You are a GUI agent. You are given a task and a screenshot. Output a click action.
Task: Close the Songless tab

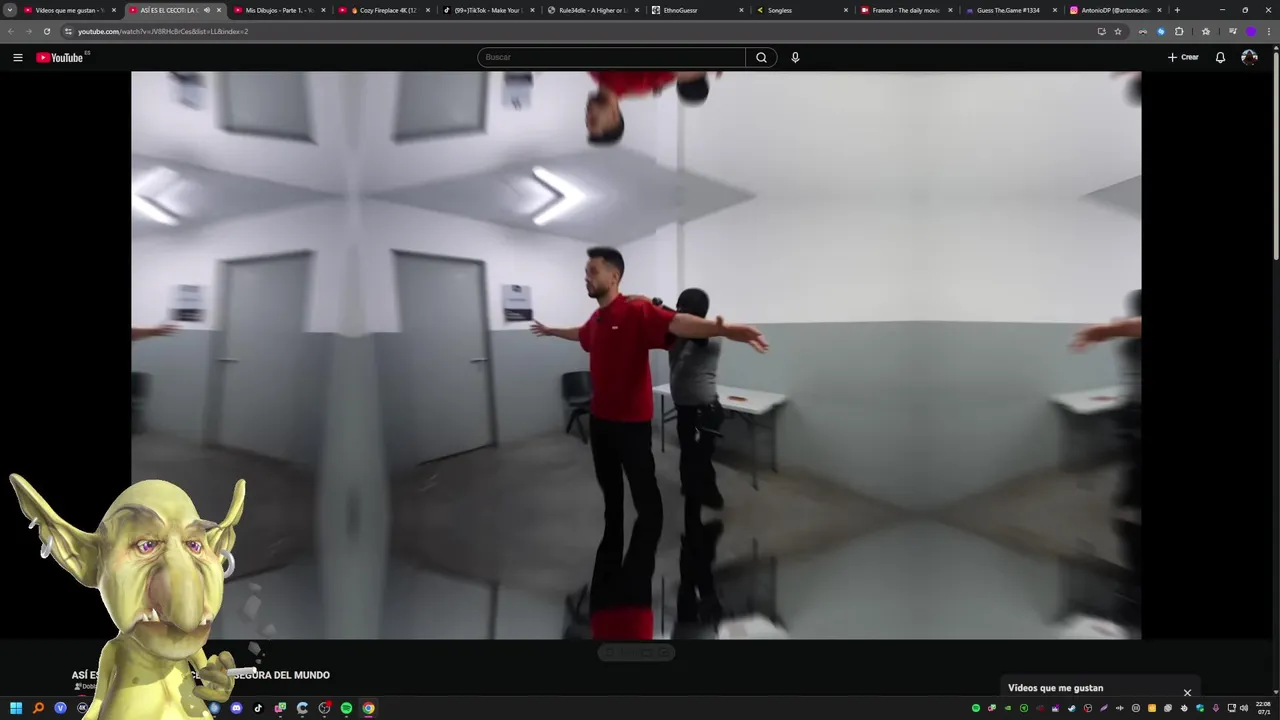click(846, 10)
